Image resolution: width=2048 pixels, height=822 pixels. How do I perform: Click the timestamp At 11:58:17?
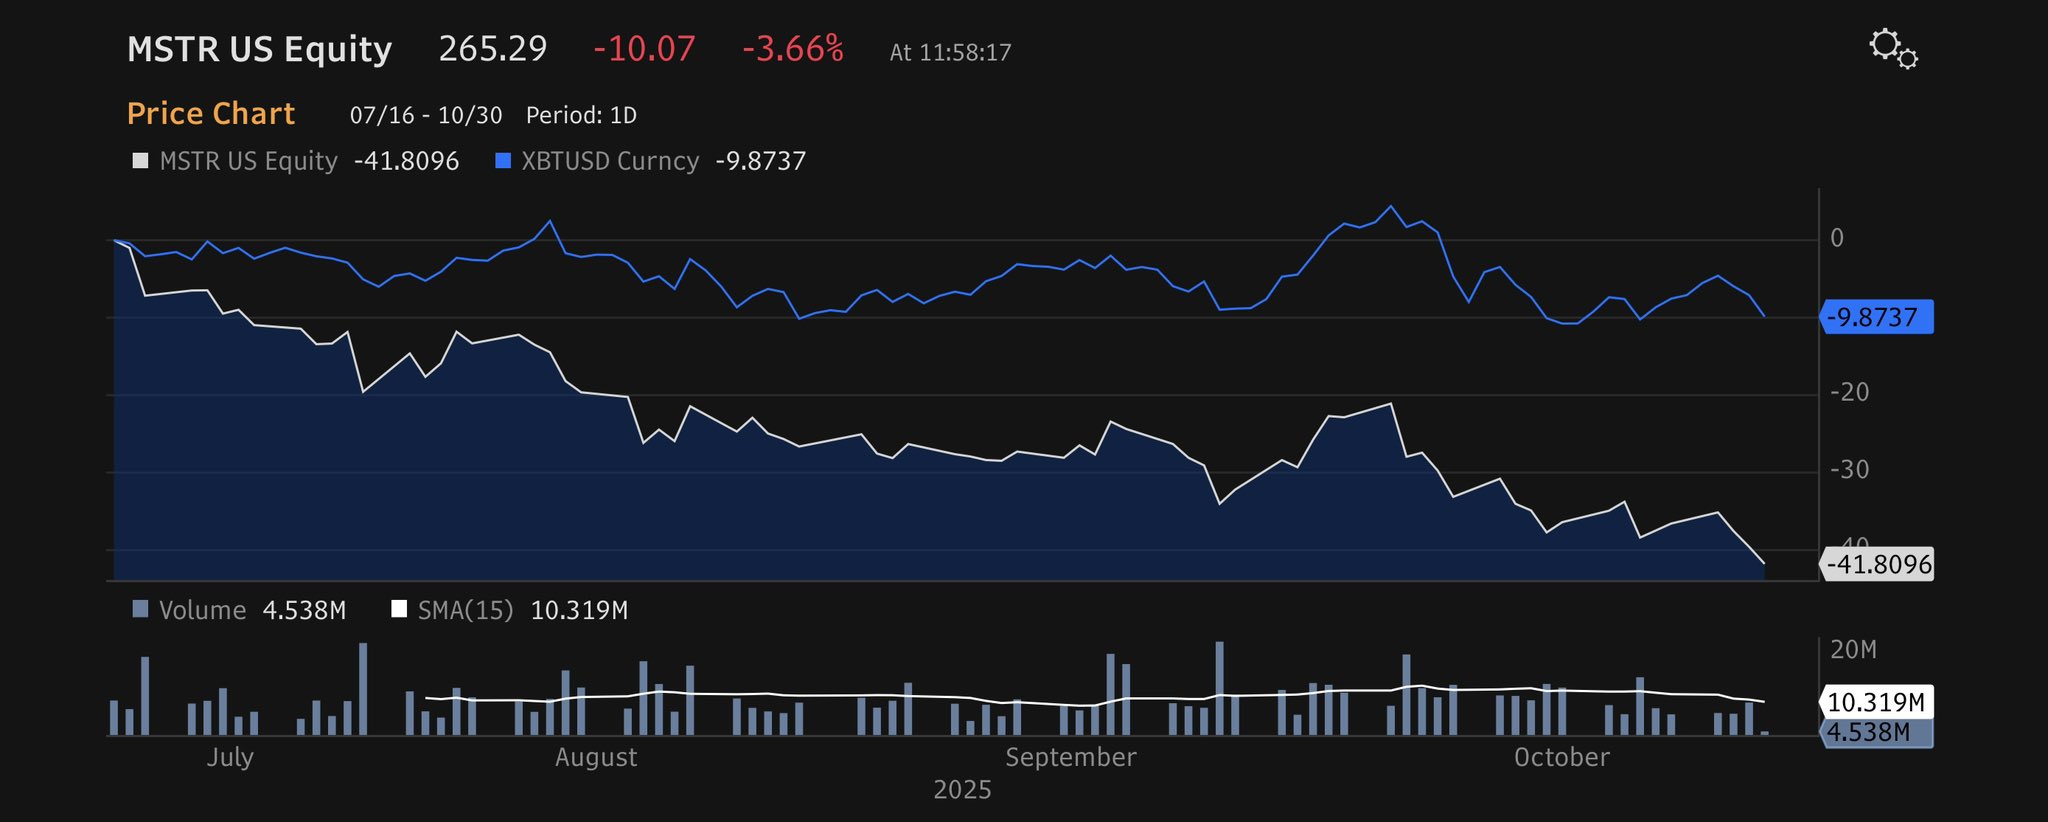(951, 52)
